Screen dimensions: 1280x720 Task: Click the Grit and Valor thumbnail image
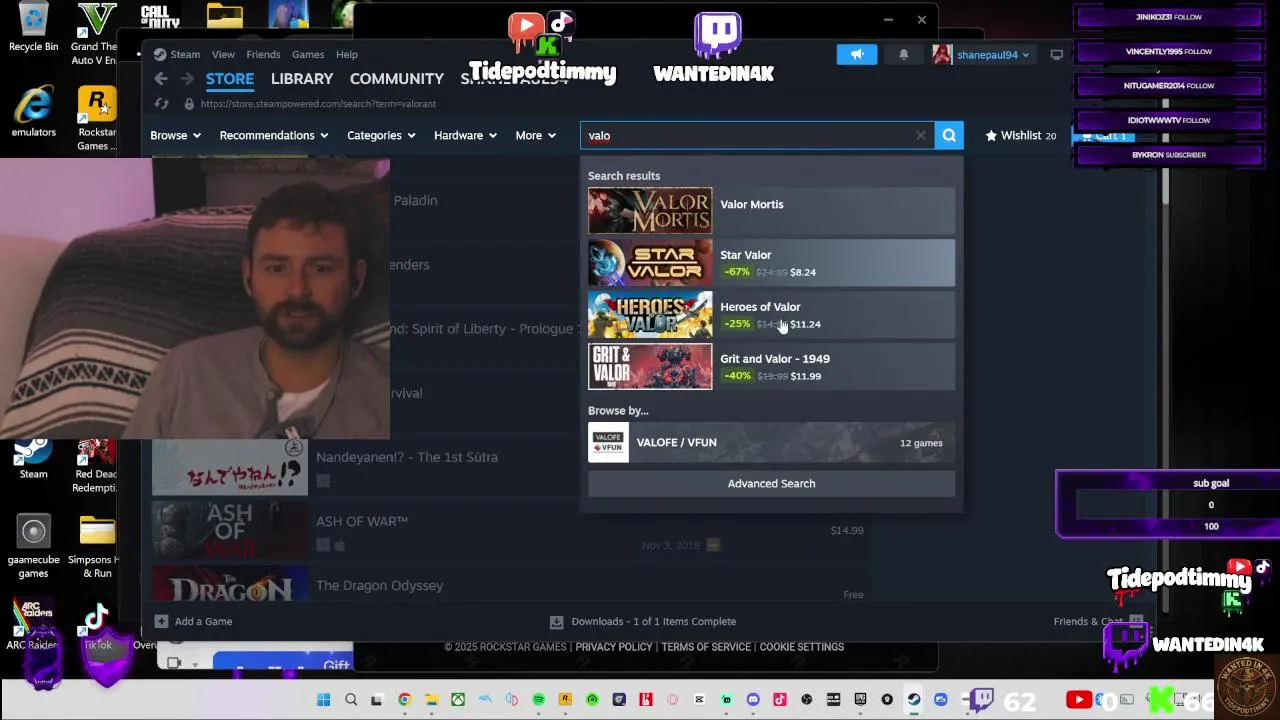click(650, 367)
